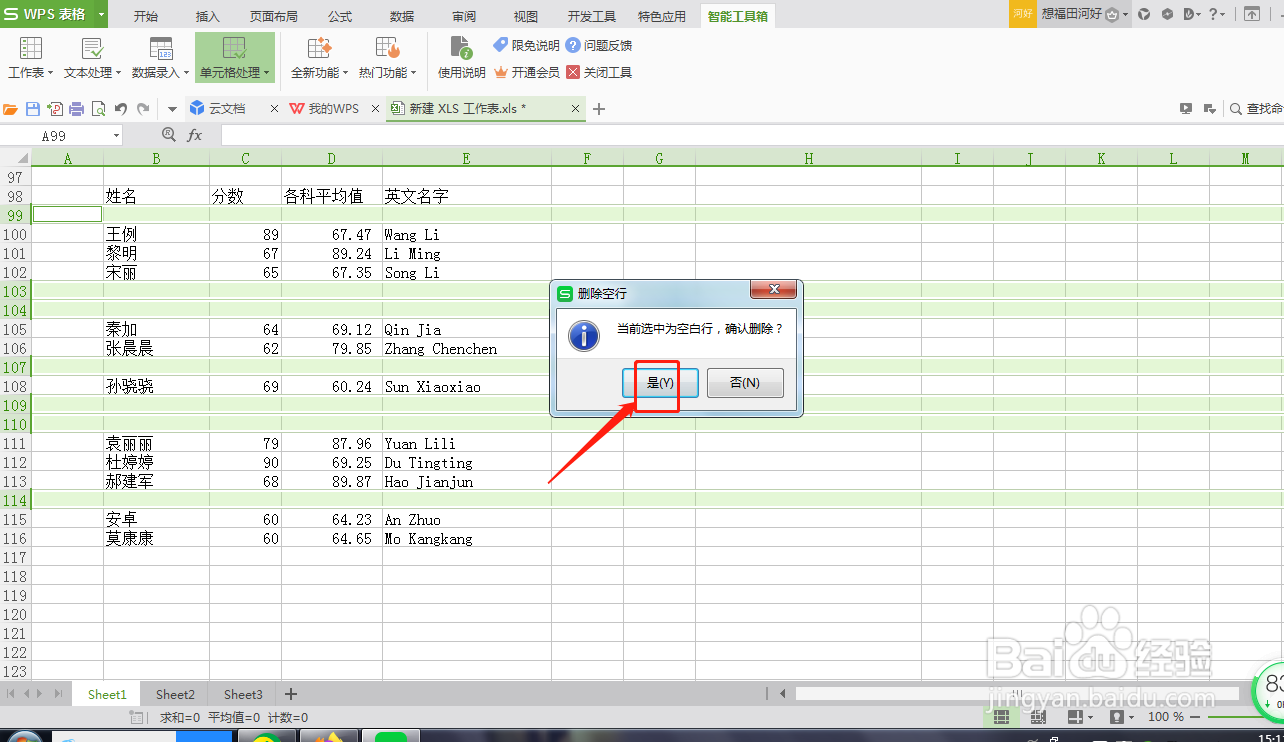Switch to the 审阅 ribbon tab

click(464, 16)
